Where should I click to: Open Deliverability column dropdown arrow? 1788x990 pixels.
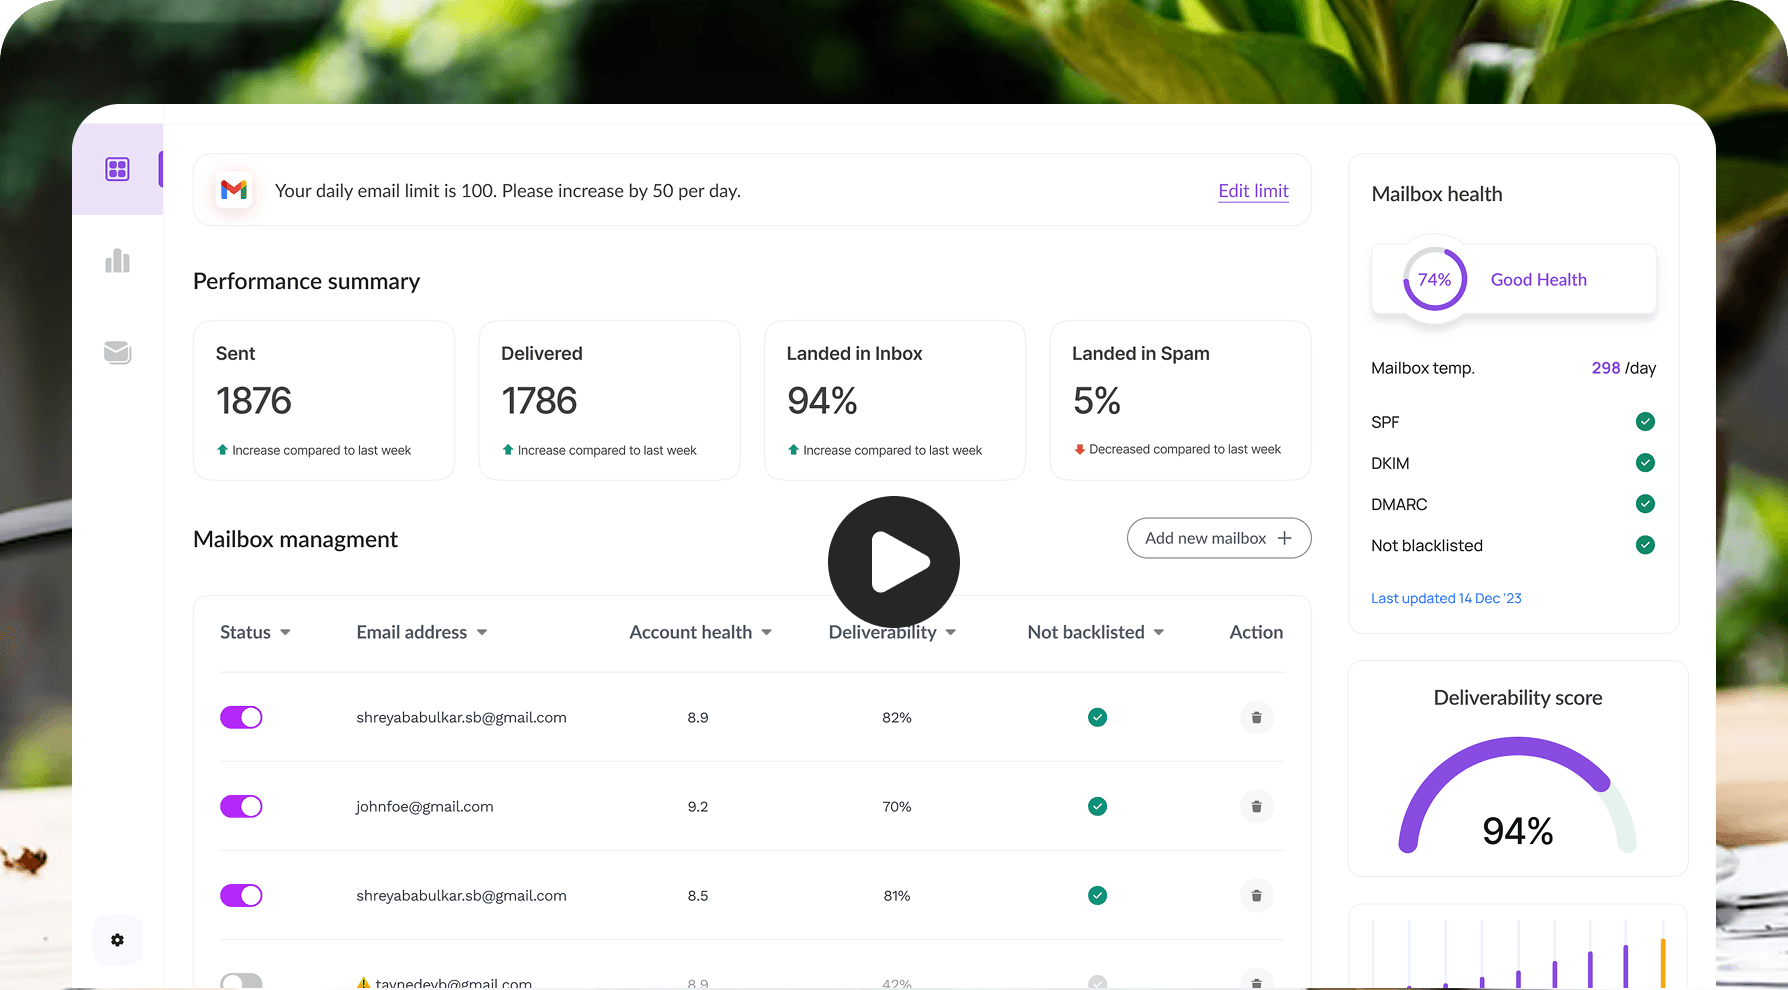coord(951,632)
